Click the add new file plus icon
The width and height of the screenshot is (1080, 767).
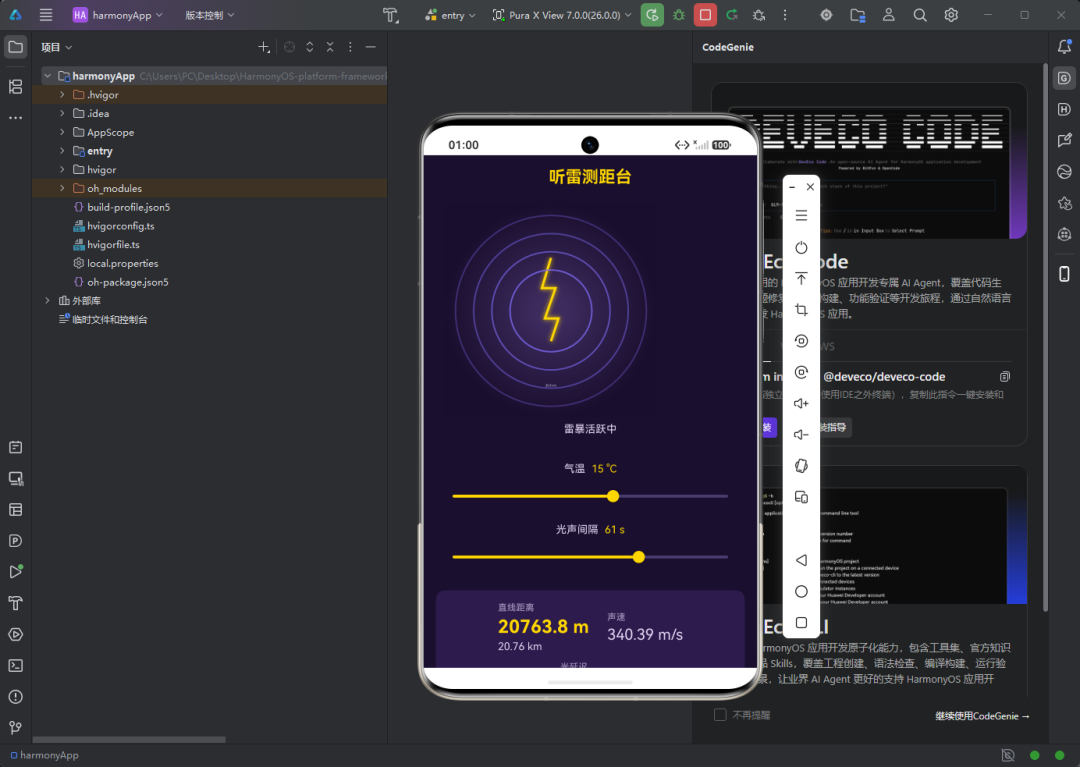coord(264,47)
